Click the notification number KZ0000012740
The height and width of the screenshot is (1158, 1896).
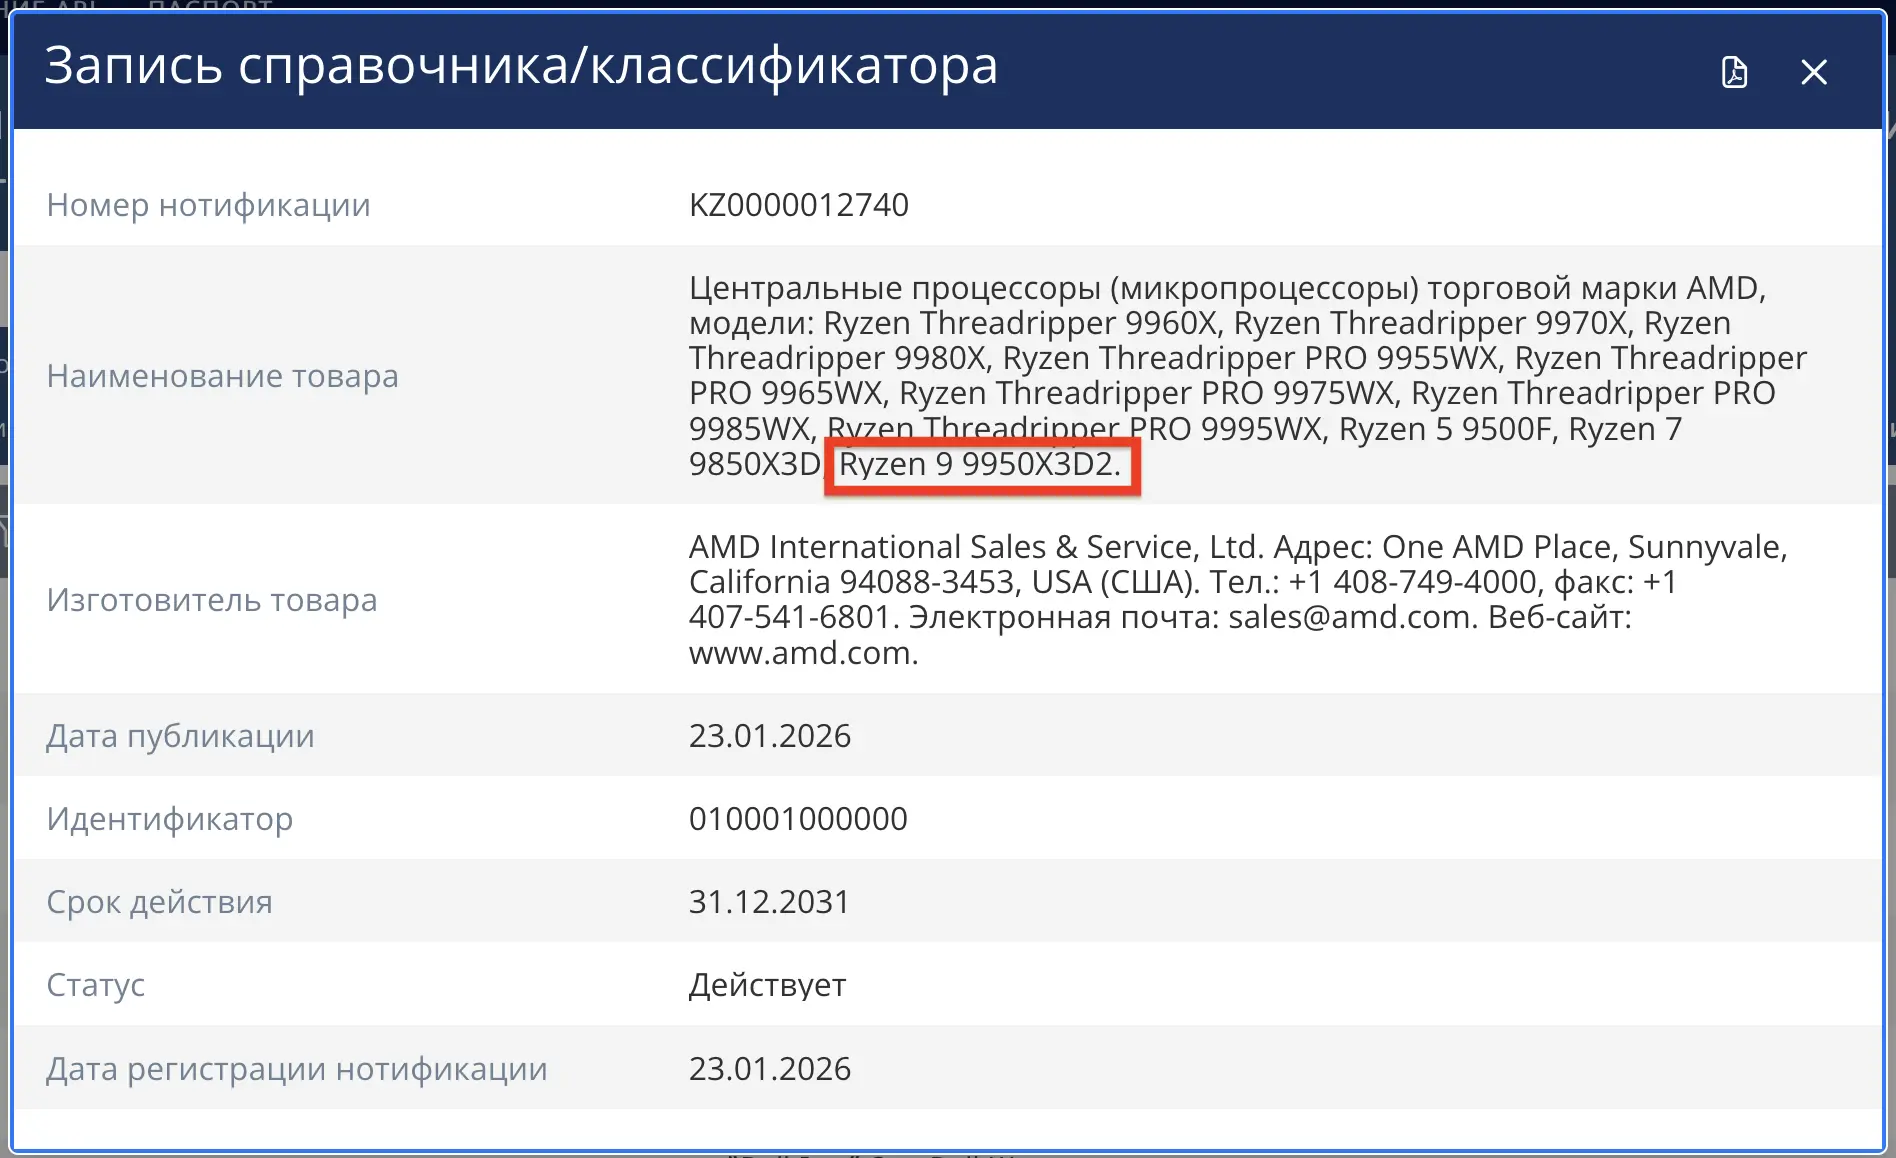[x=798, y=205]
